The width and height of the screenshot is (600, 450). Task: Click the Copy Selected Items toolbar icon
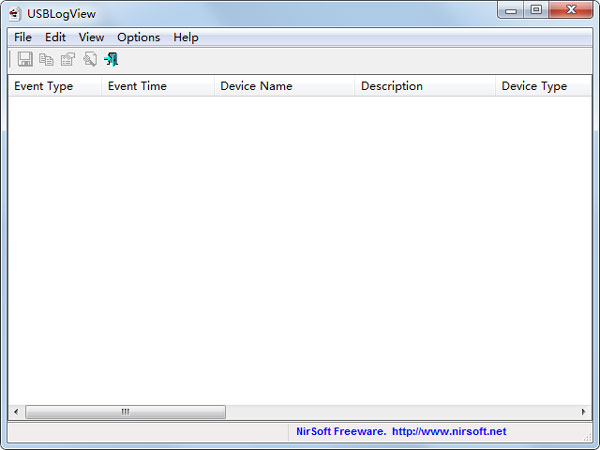[x=46, y=60]
